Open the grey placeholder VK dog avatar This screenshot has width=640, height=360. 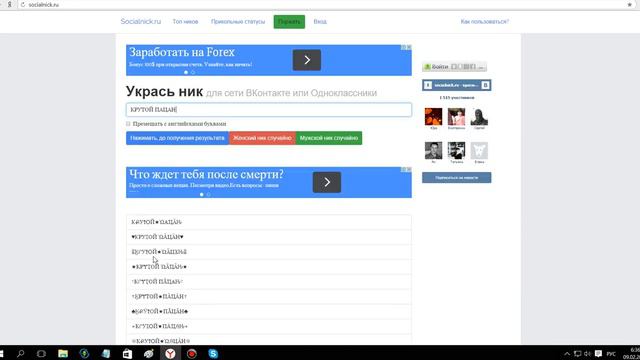(479, 151)
